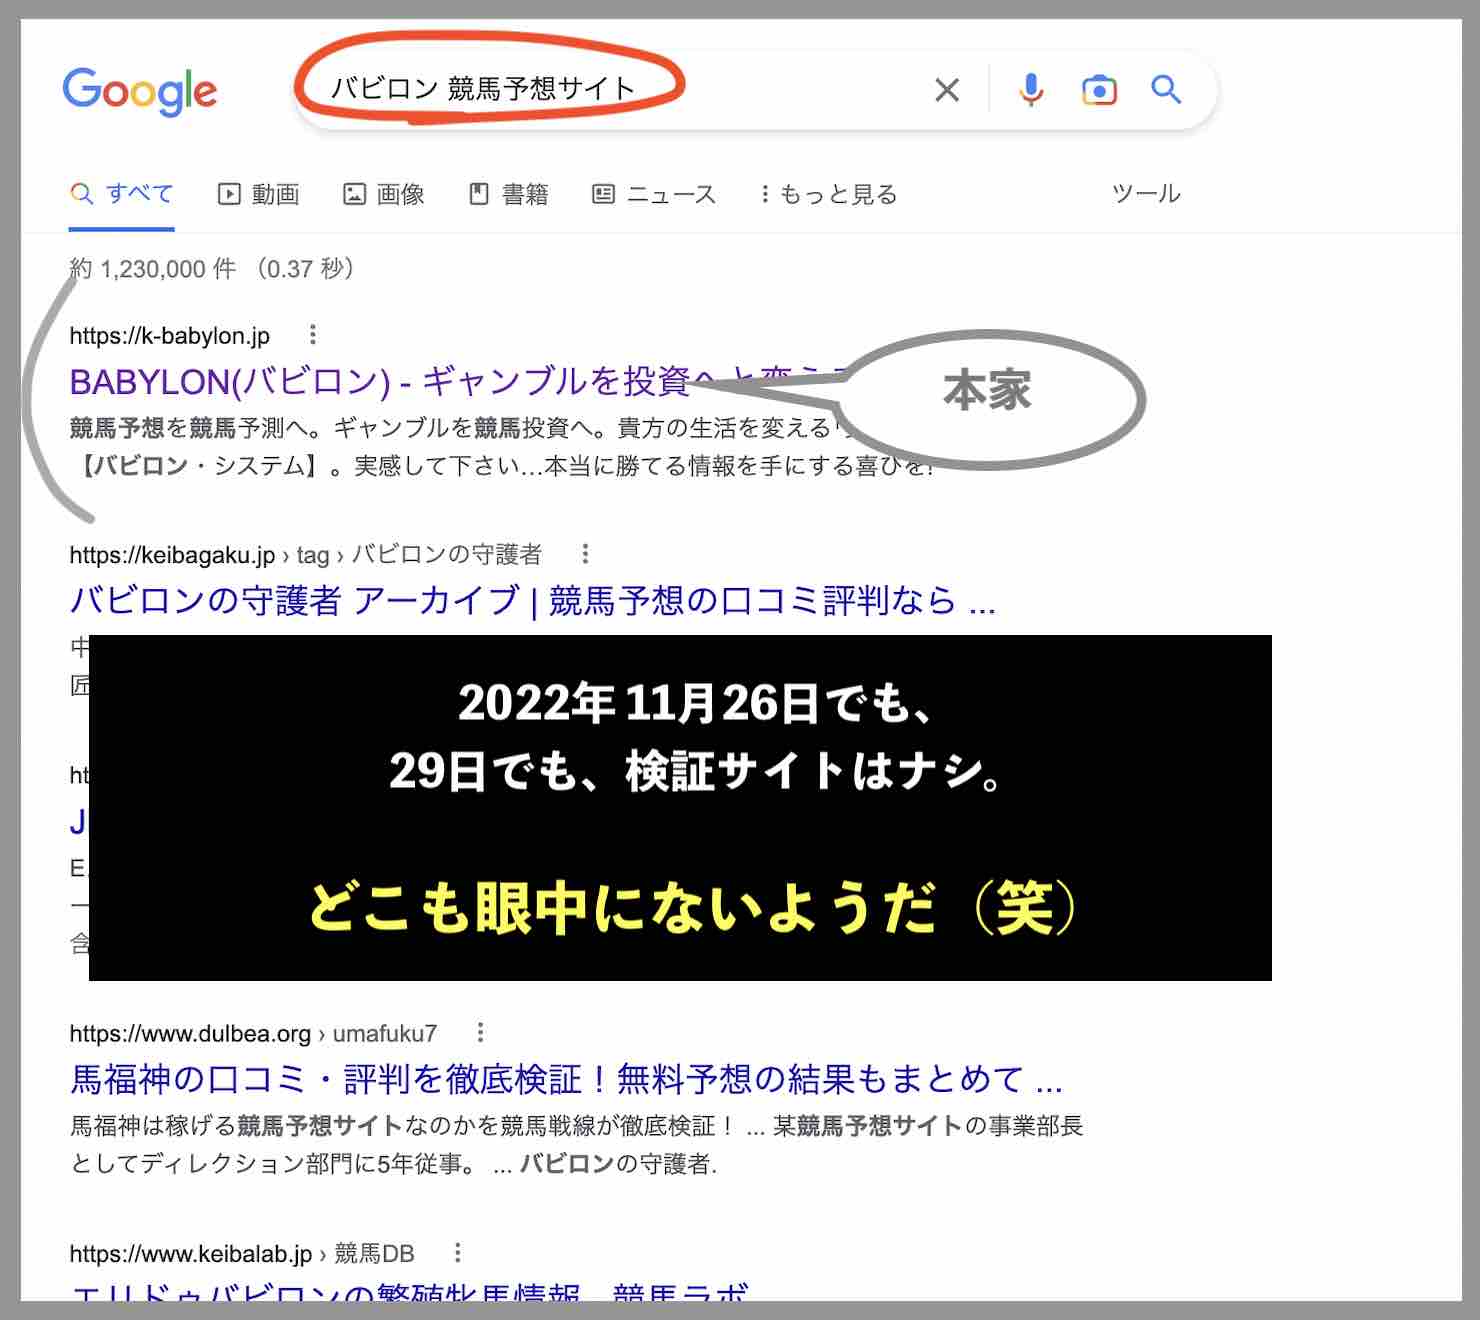Click the search magnifier icon
This screenshot has width=1480, height=1320.
(1165, 90)
